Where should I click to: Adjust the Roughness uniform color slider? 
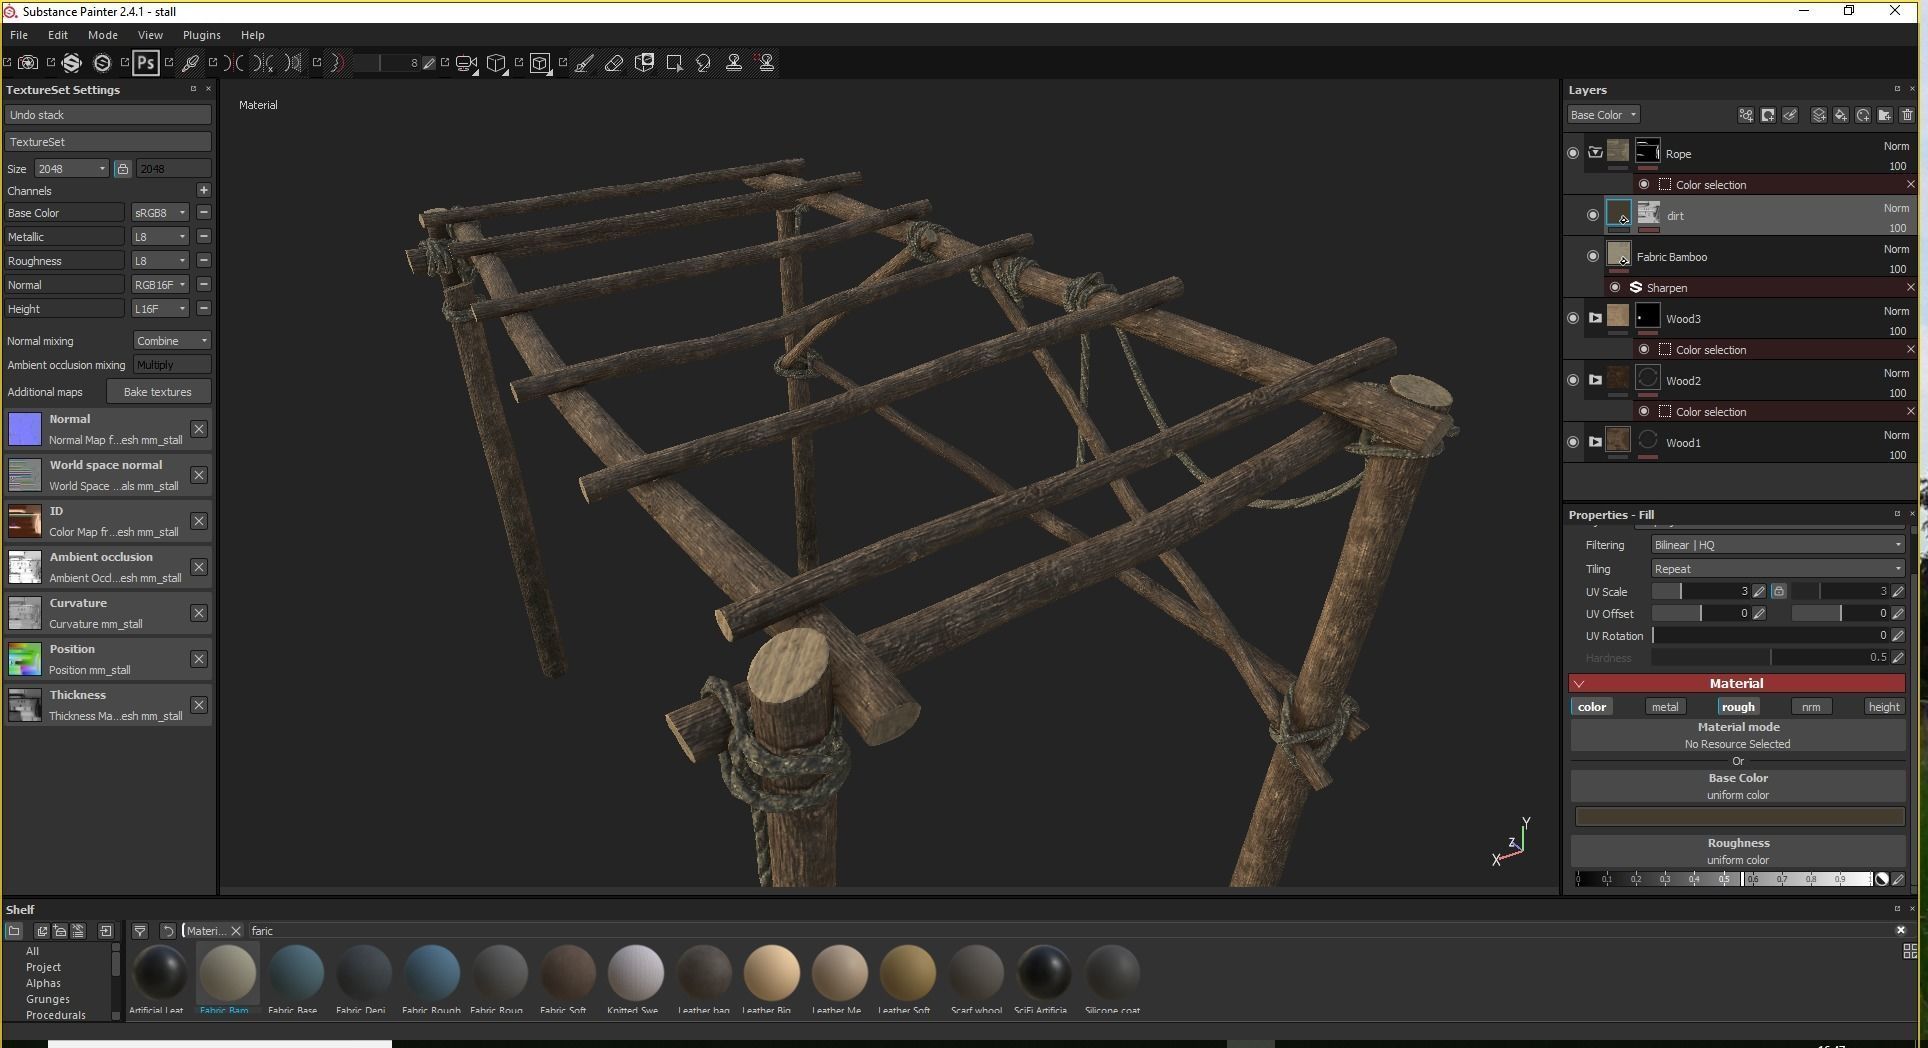(x=1724, y=879)
